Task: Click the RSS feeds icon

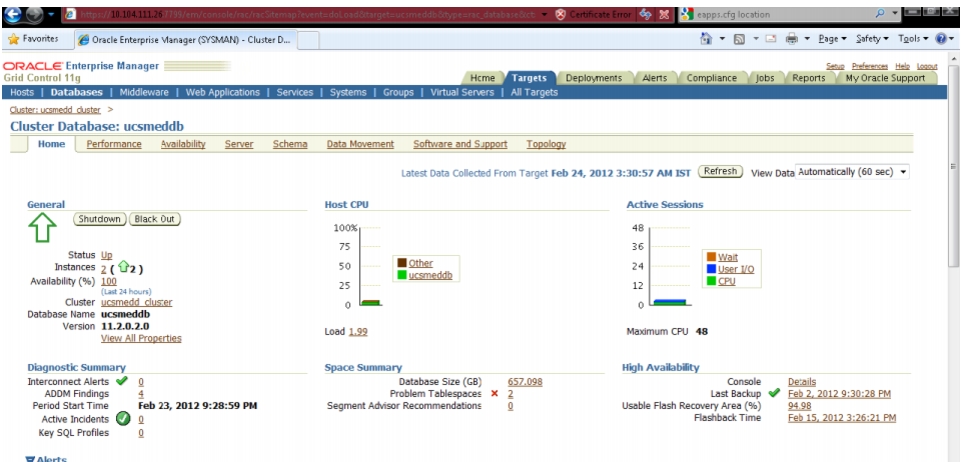Action: point(739,39)
